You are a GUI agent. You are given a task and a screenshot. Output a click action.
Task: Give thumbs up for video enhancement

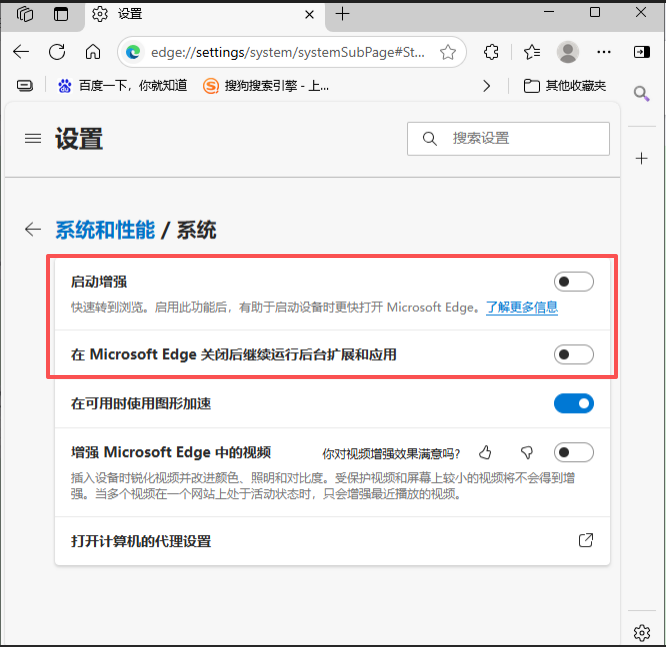485,453
